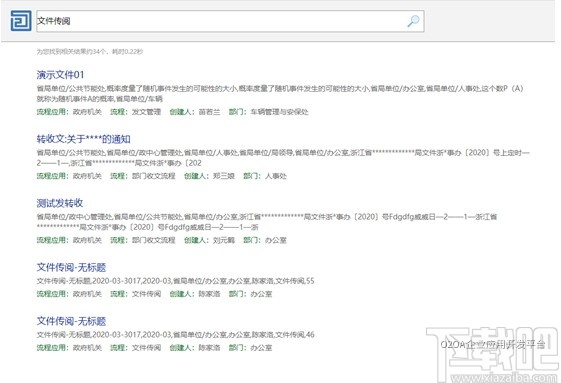The image size is (561, 383).
Task: Click 政府机关 application value under 演示文件01
Action: [x=87, y=112]
